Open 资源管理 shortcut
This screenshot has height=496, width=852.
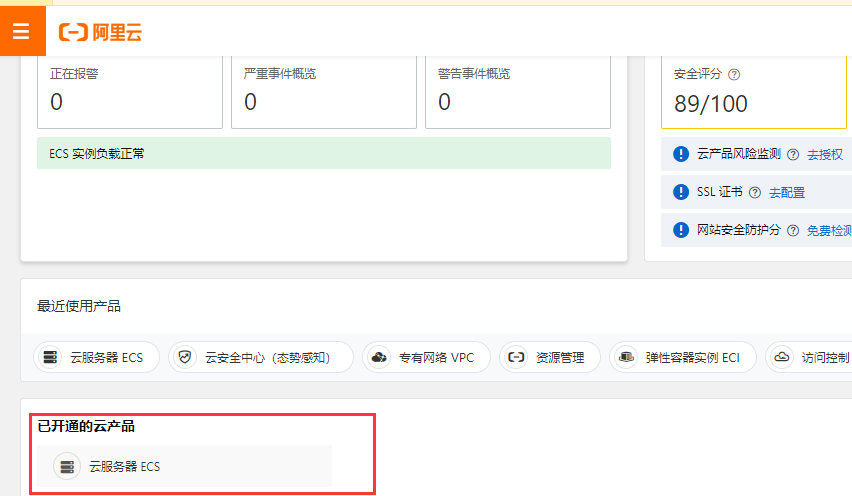[550, 357]
